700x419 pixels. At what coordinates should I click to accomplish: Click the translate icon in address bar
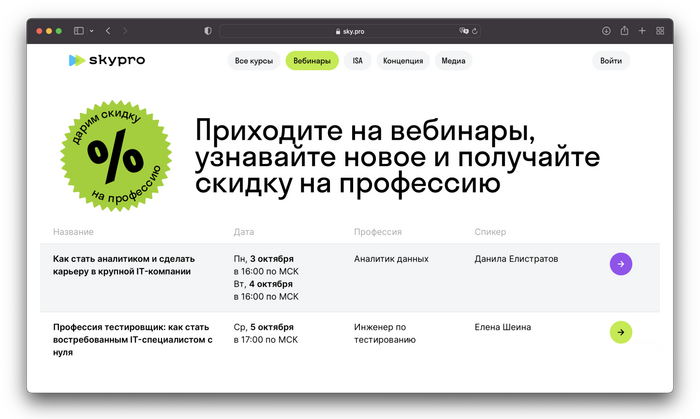click(464, 31)
